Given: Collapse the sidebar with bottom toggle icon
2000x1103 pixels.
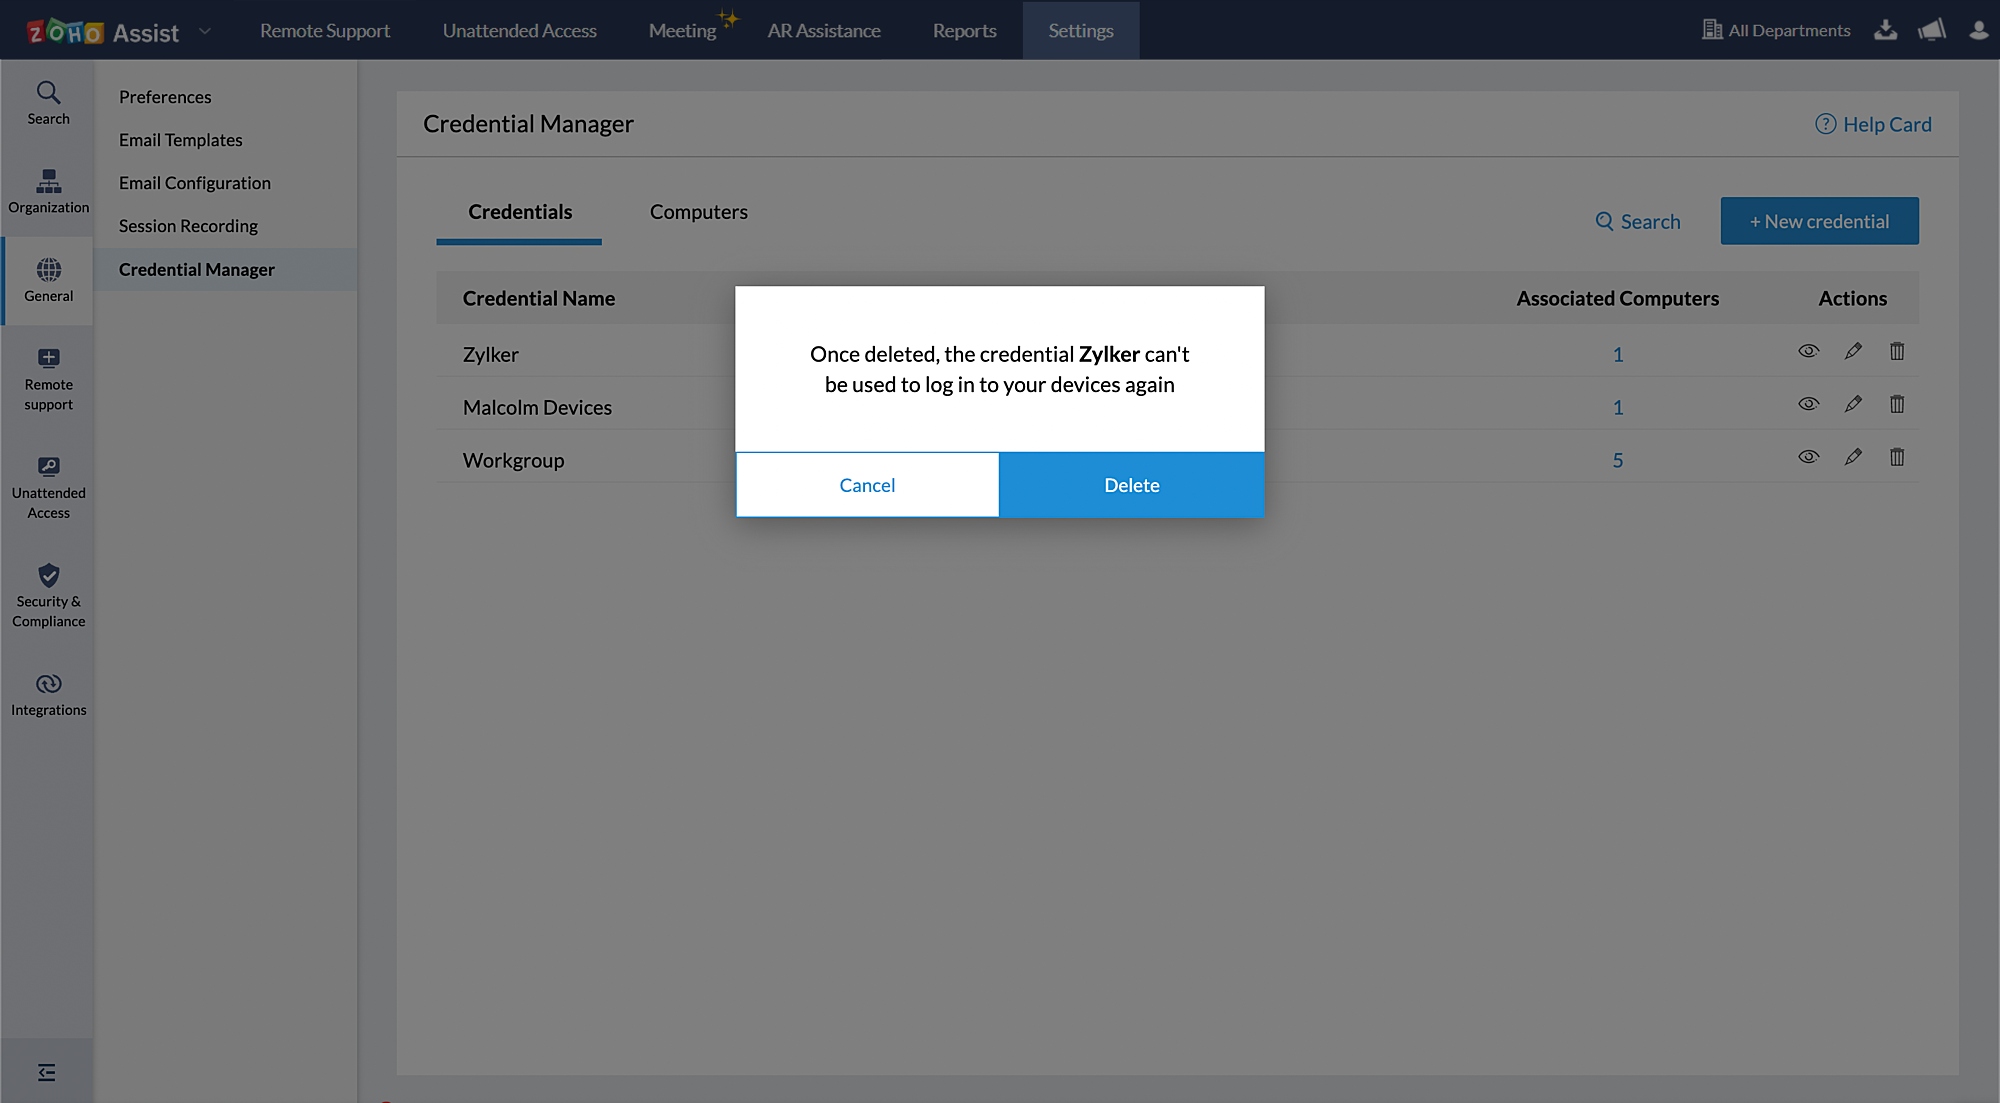Looking at the screenshot, I should tap(47, 1072).
